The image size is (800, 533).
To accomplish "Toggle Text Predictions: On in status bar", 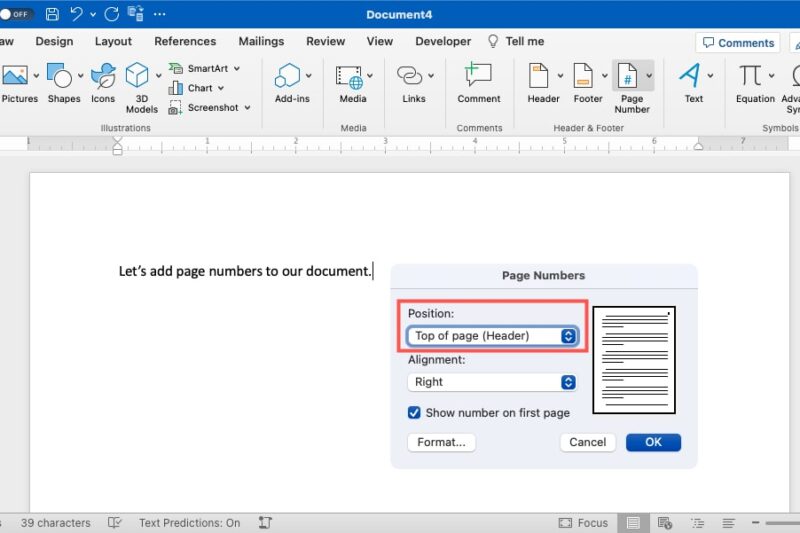I will pos(189,523).
